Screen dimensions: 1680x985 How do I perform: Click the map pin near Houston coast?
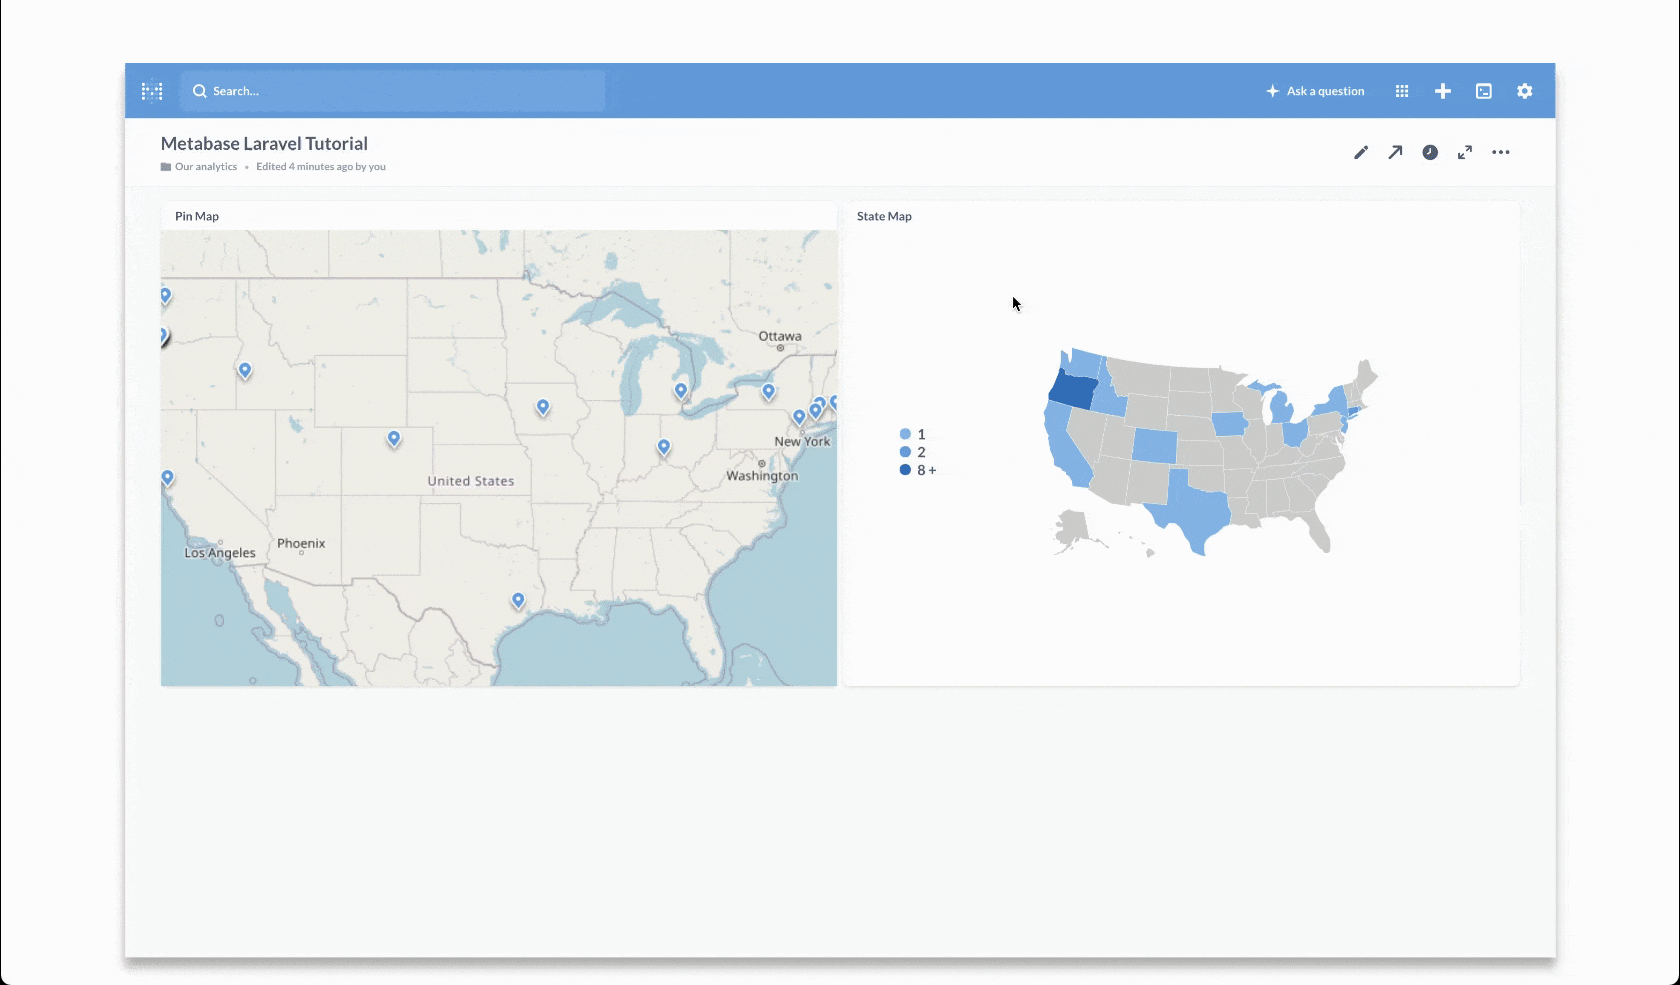click(x=518, y=600)
